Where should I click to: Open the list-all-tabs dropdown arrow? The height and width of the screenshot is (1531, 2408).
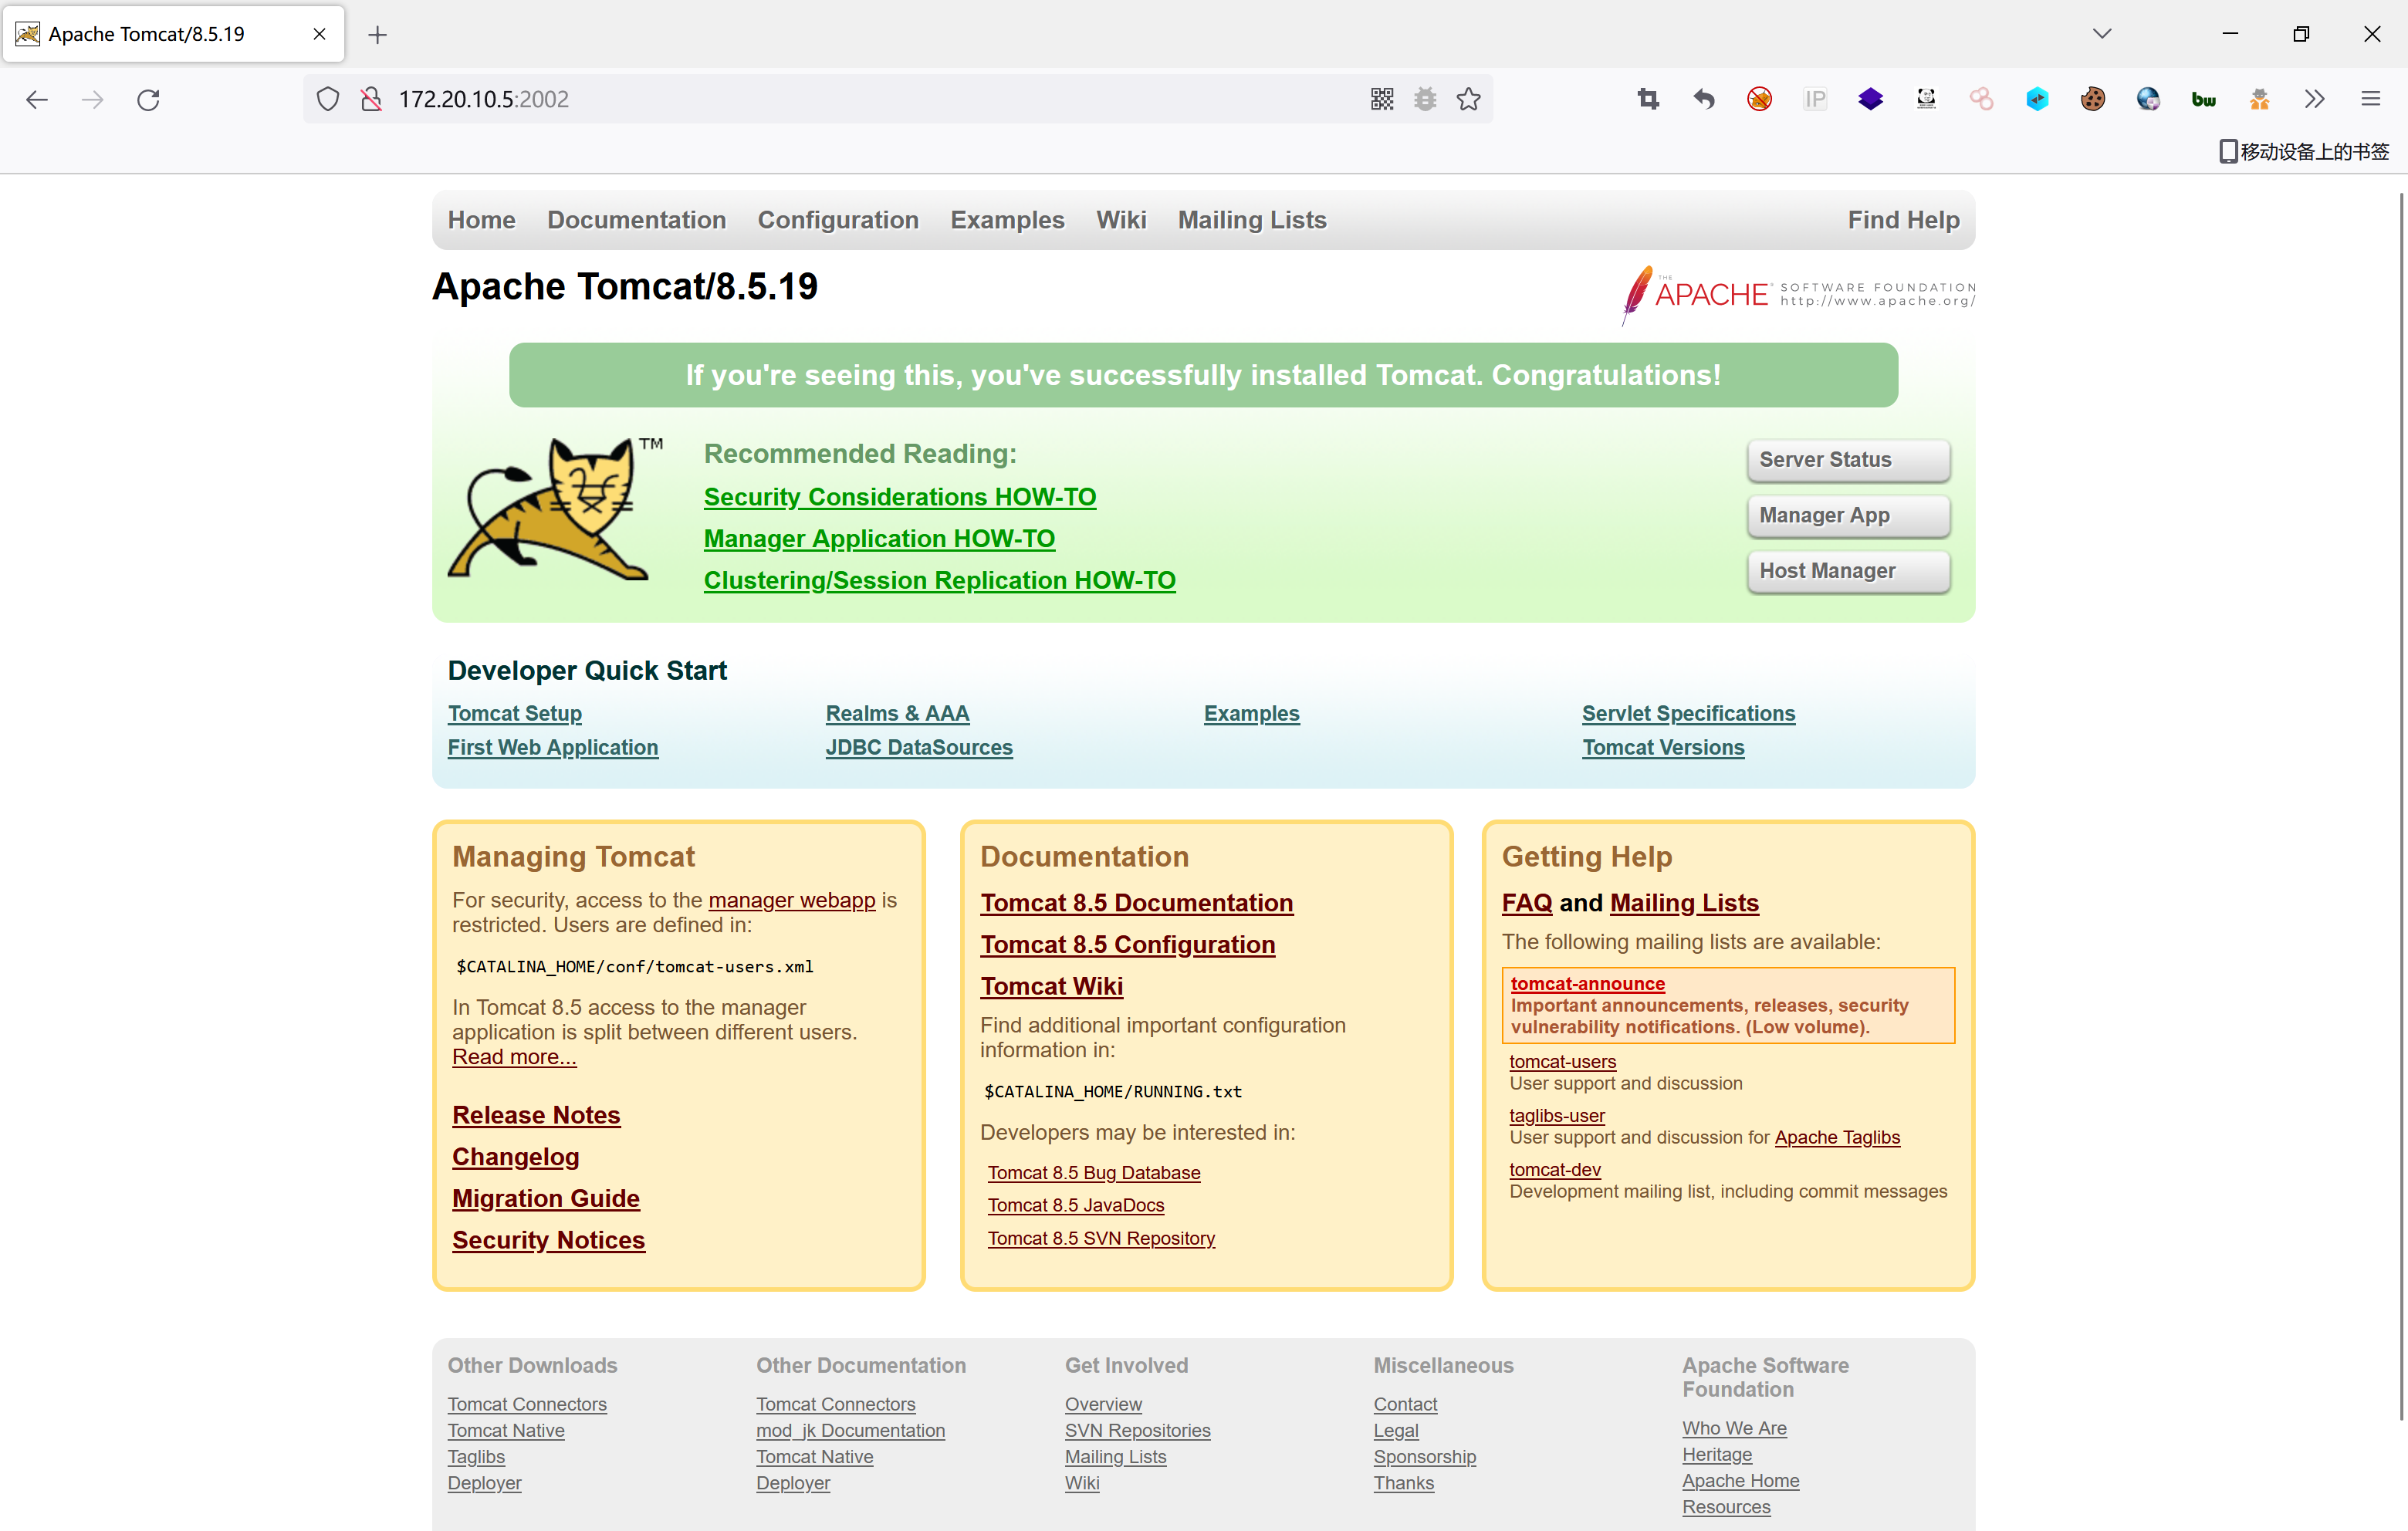point(2102,34)
